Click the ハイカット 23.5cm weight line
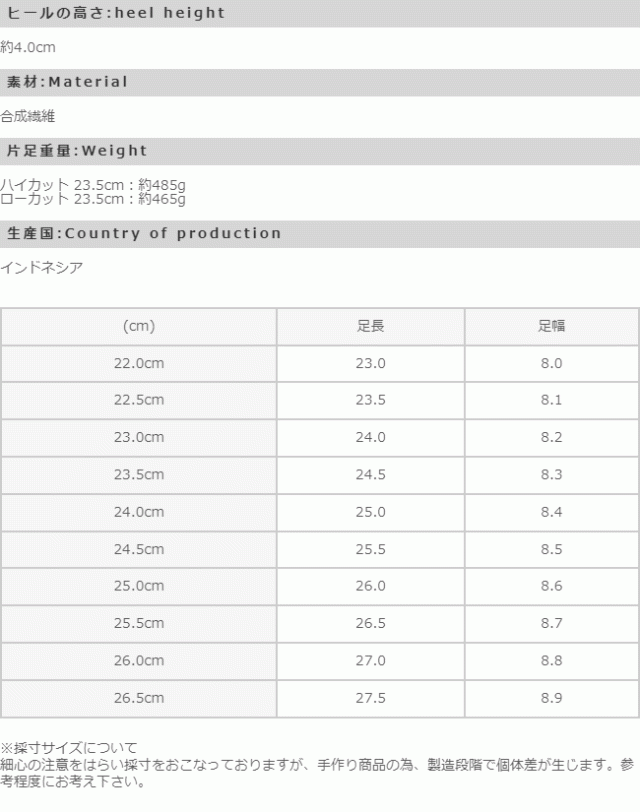Image resolution: width=640 pixels, height=812 pixels. (x=94, y=184)
